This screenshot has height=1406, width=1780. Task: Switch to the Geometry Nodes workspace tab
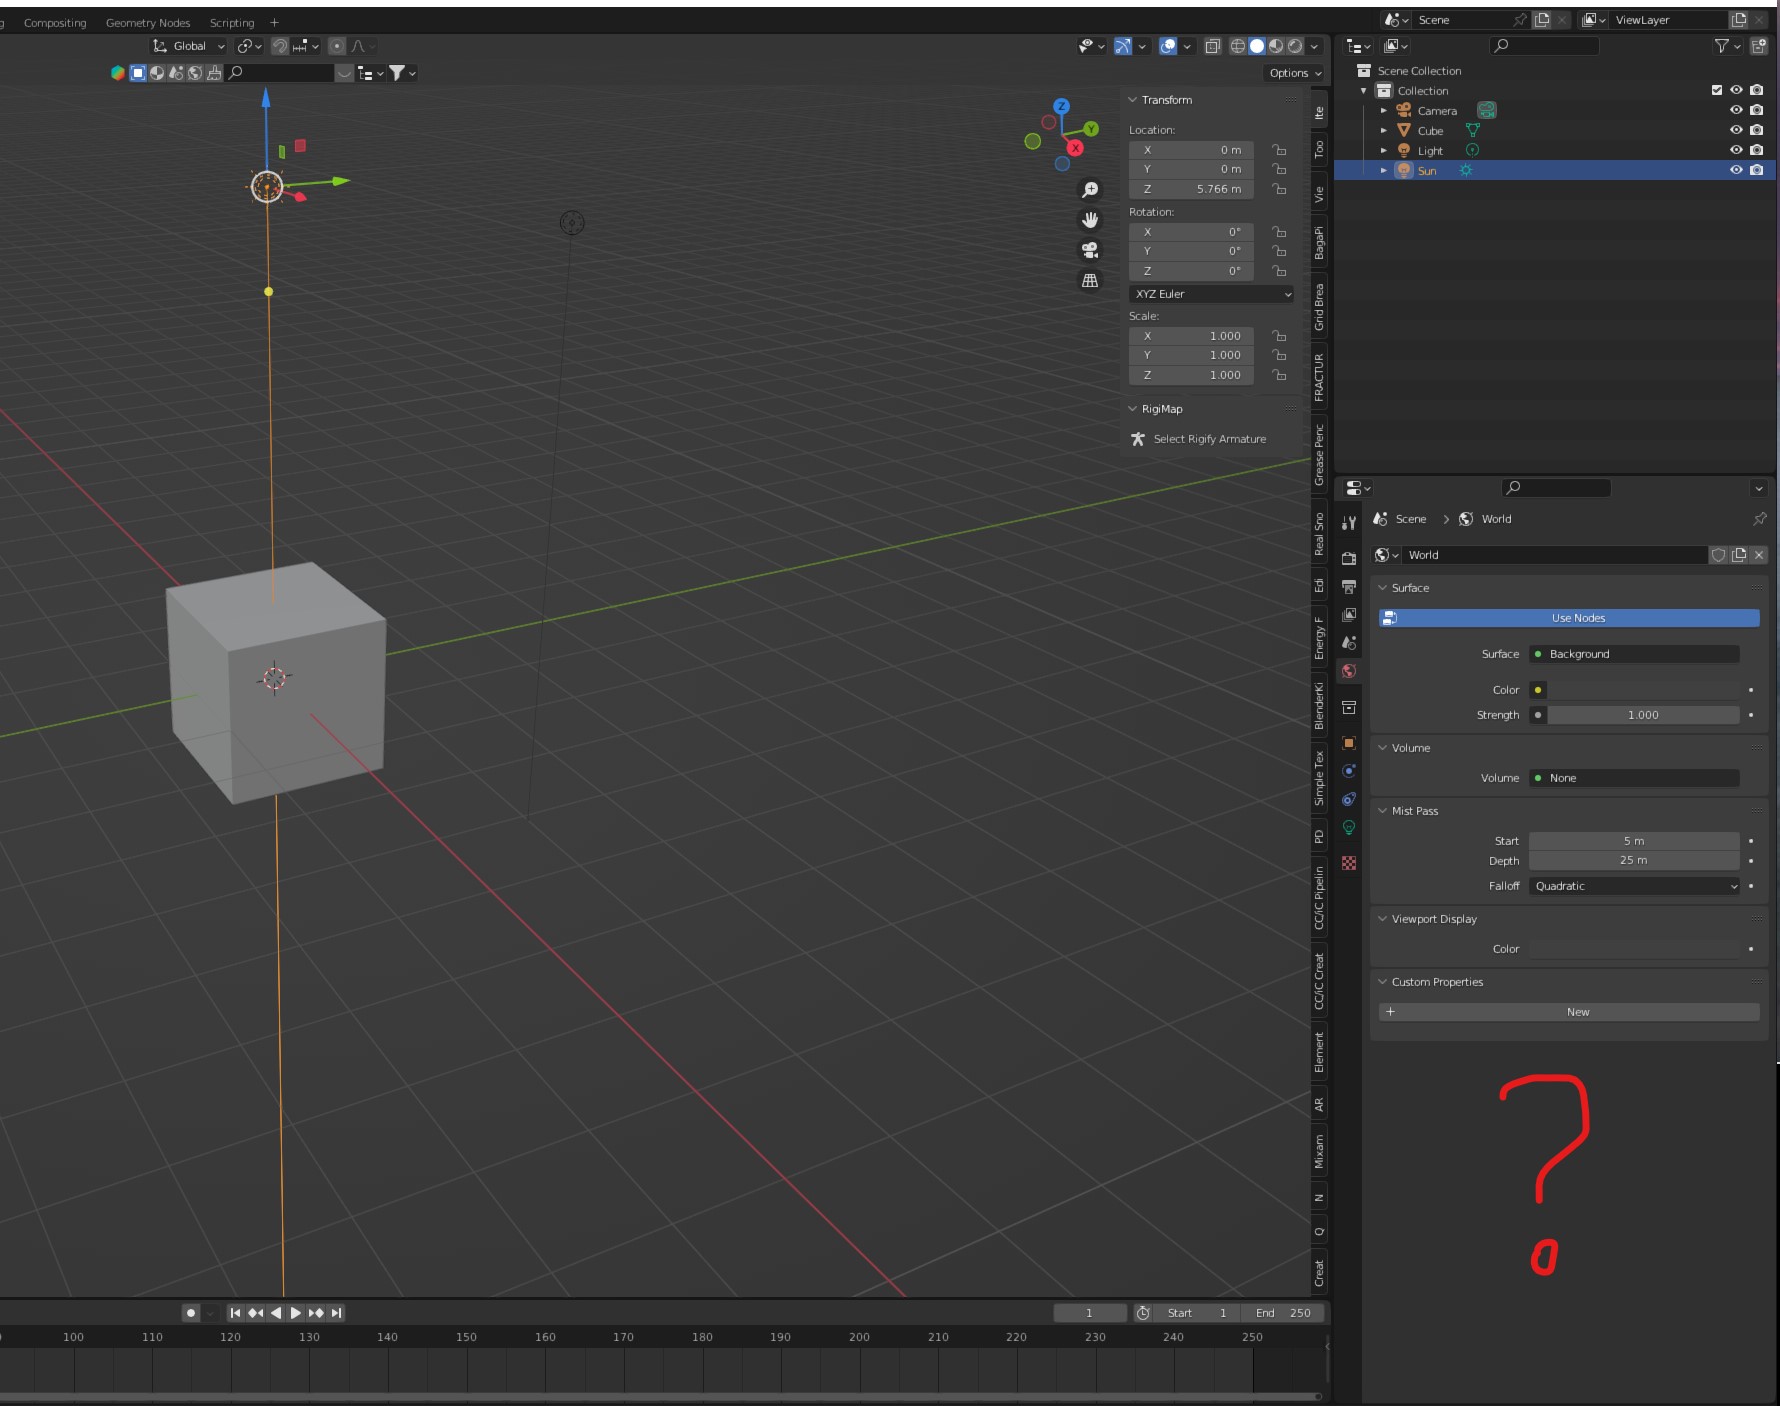pos(148,23)
